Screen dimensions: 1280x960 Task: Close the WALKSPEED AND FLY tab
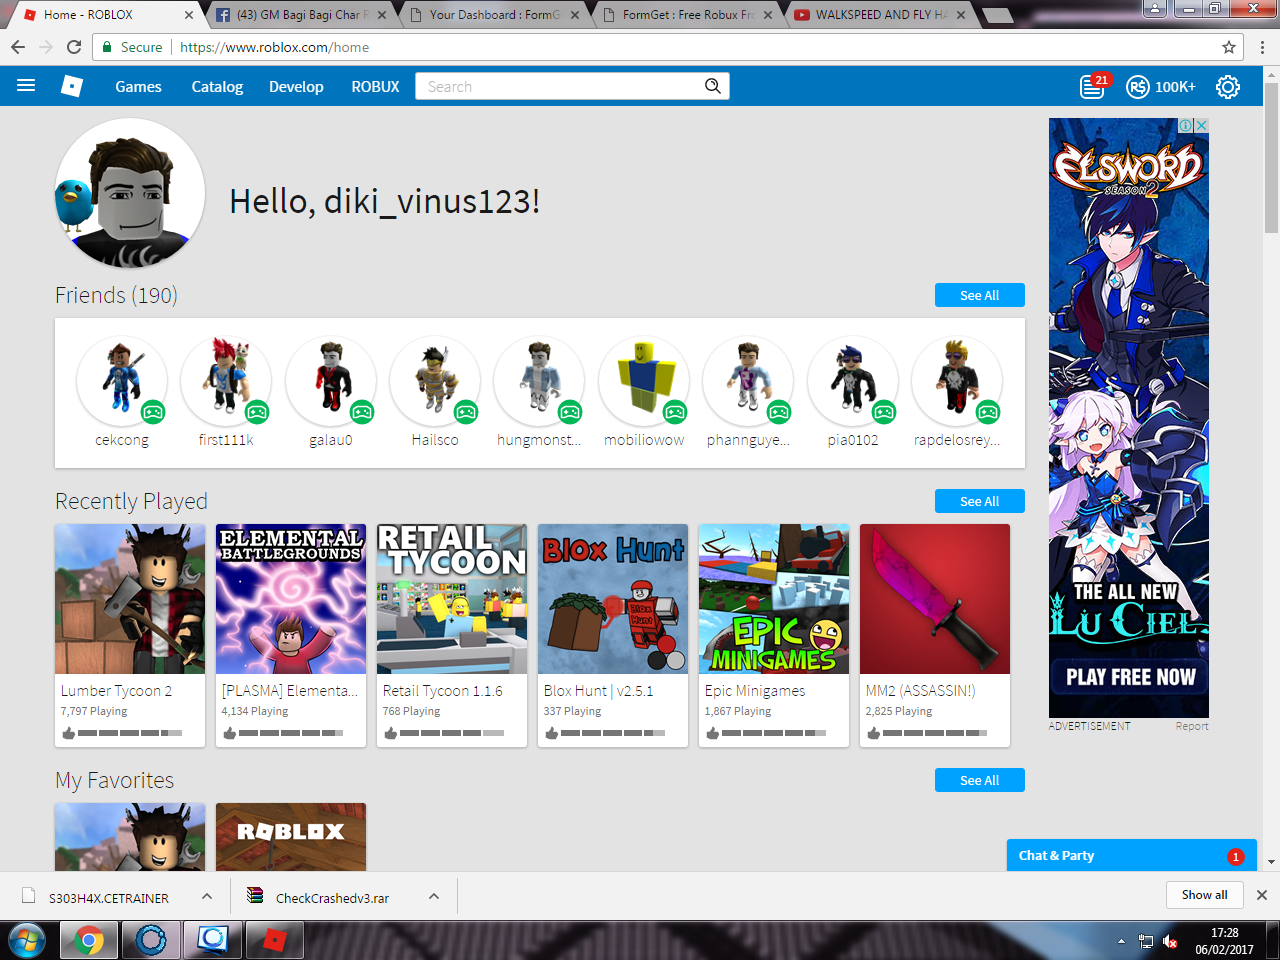tap(961, 15)
